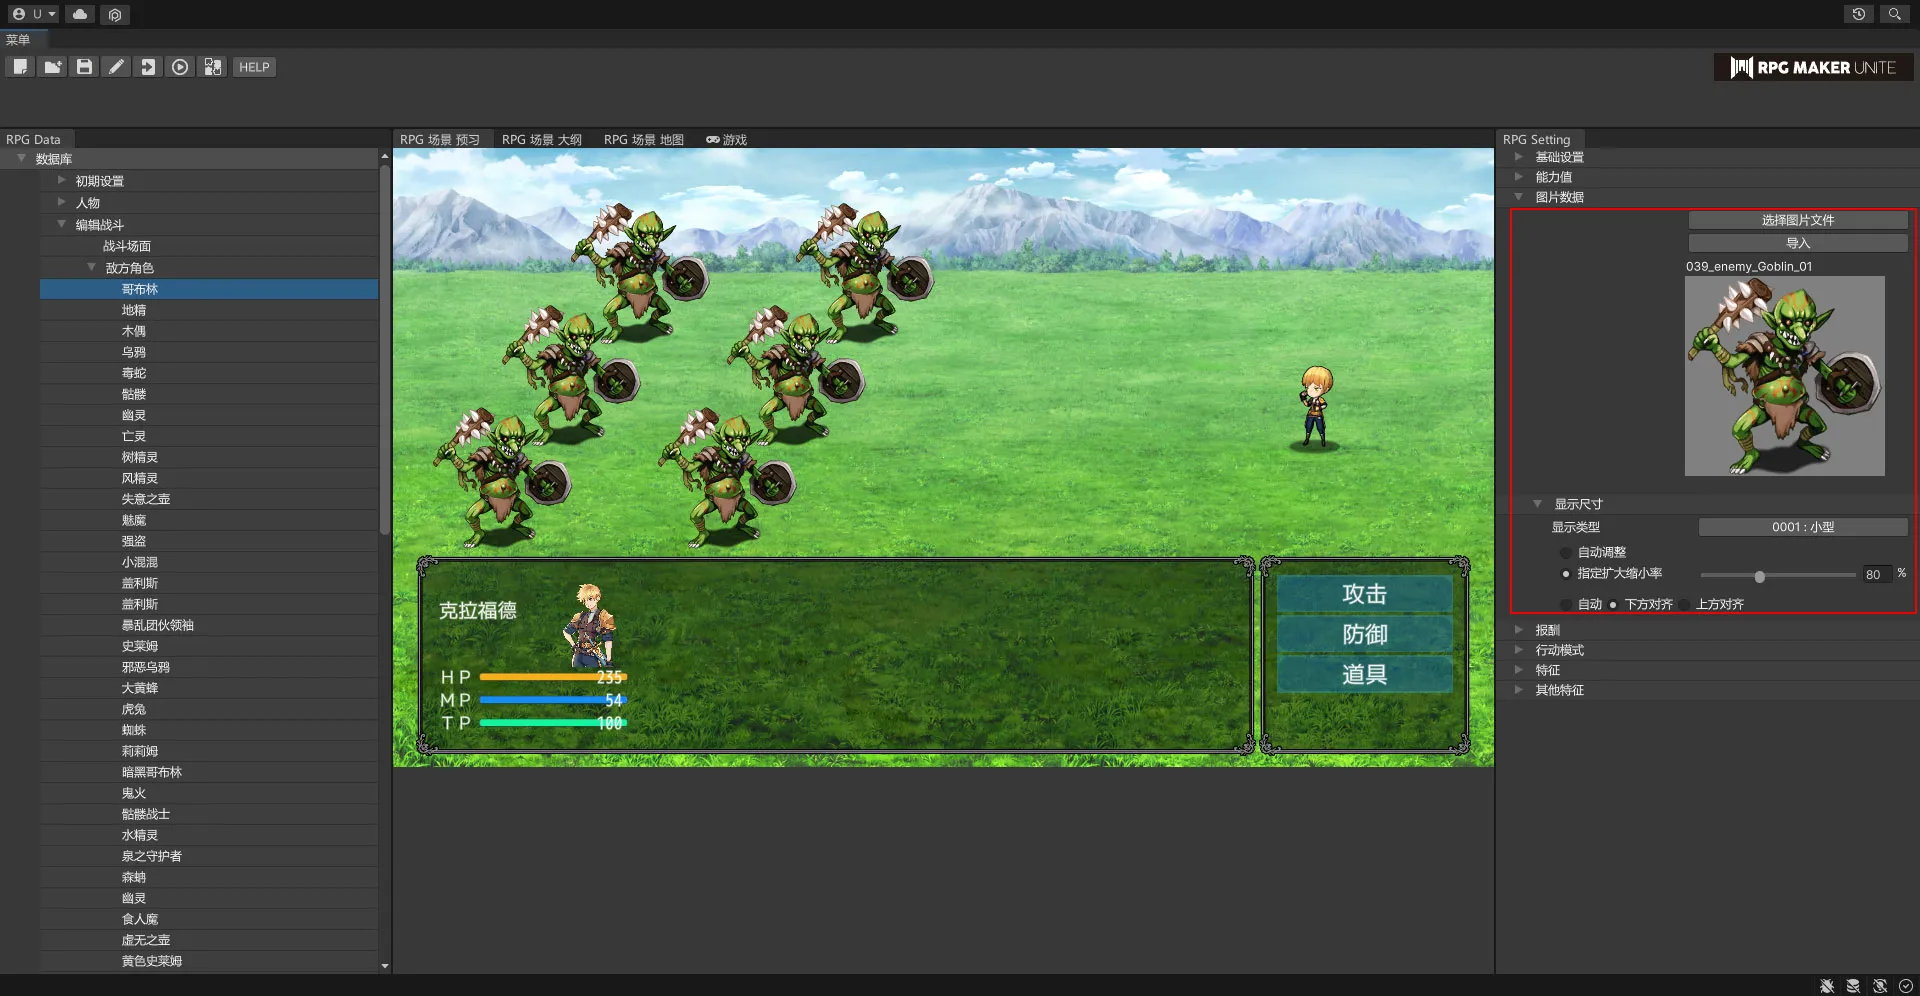Switch to the RPG 场景 地图 tab
The width and height of the screenshot is (1920, 996).
pos(643,140)
